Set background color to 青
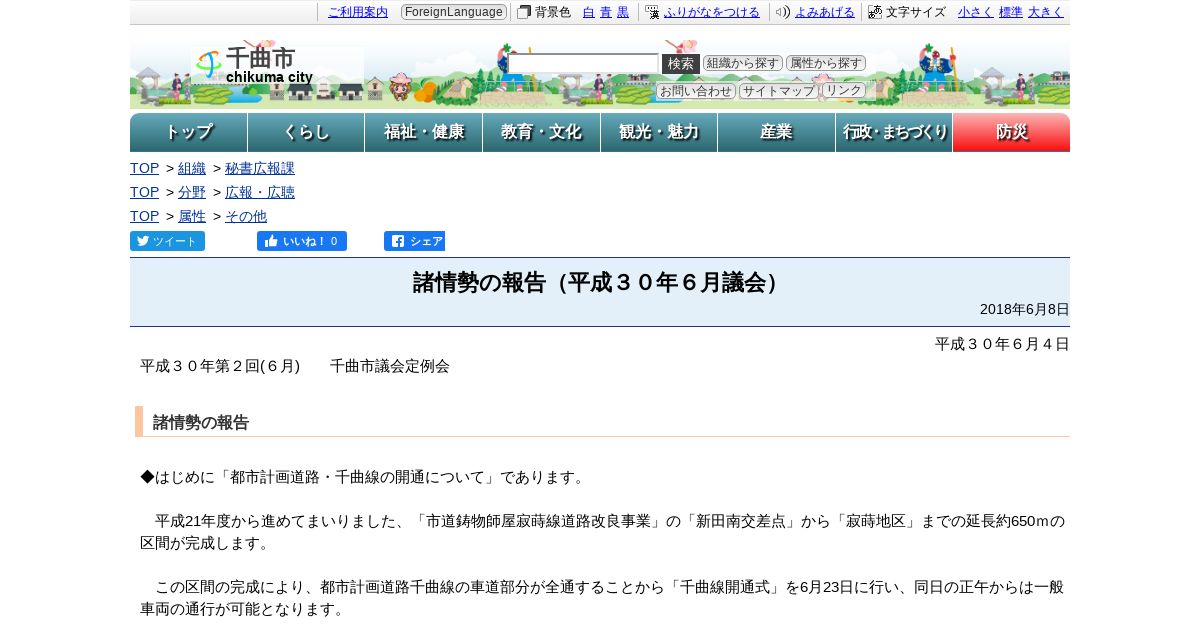 coord(606,12)
